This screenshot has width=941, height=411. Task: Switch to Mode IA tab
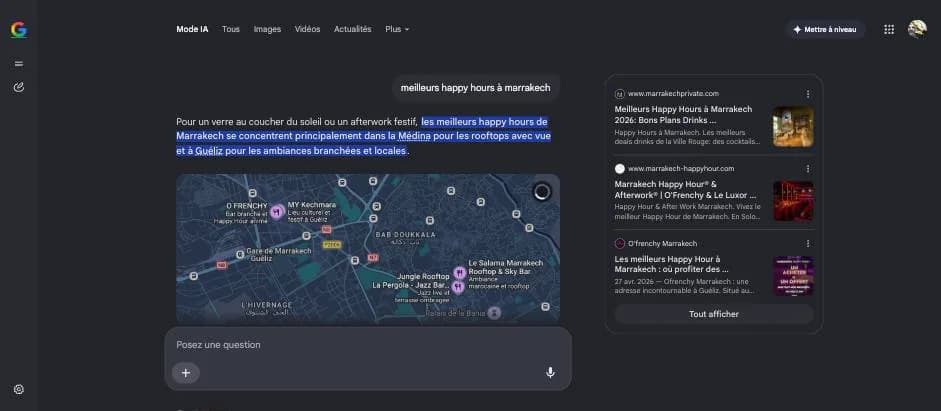(192, 29)
